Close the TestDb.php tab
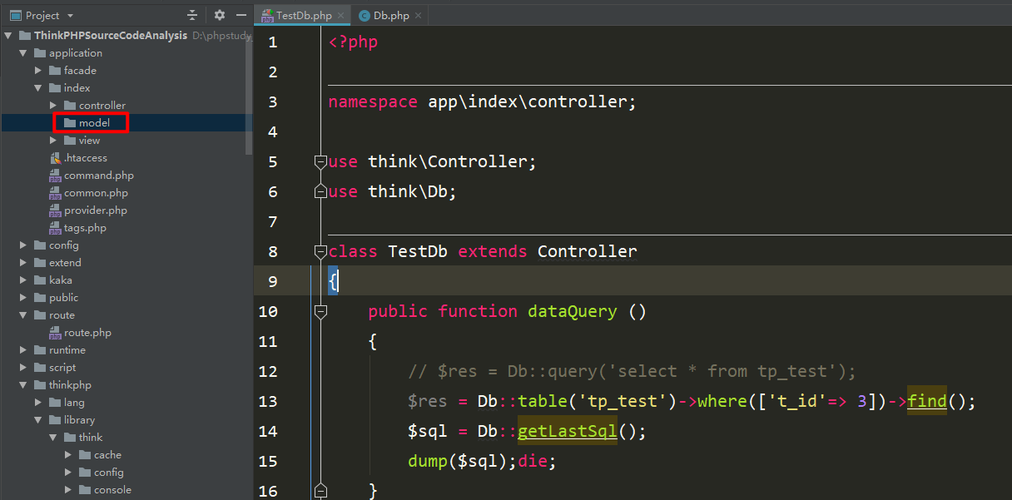Screen dimensions: 1012x500 (x=341, y=16)
